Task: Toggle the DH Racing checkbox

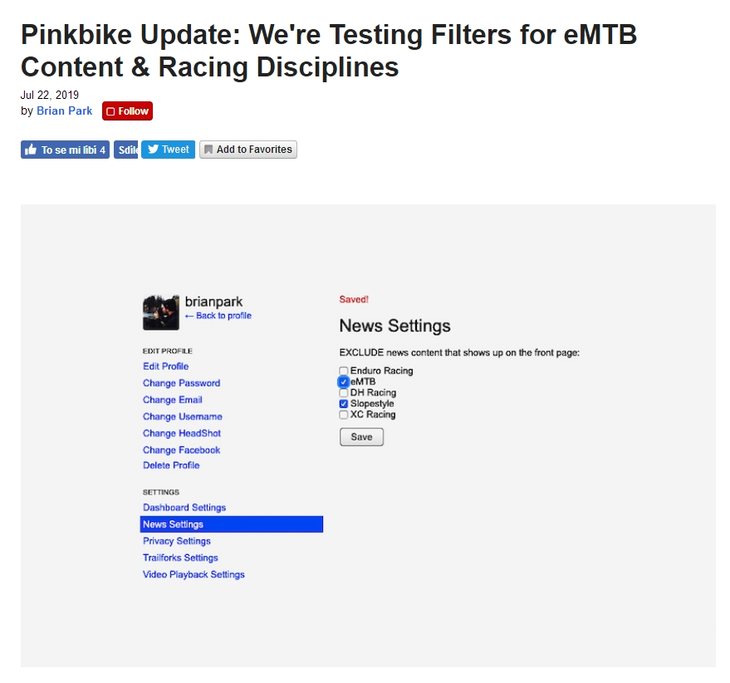Action: point(344,393)
